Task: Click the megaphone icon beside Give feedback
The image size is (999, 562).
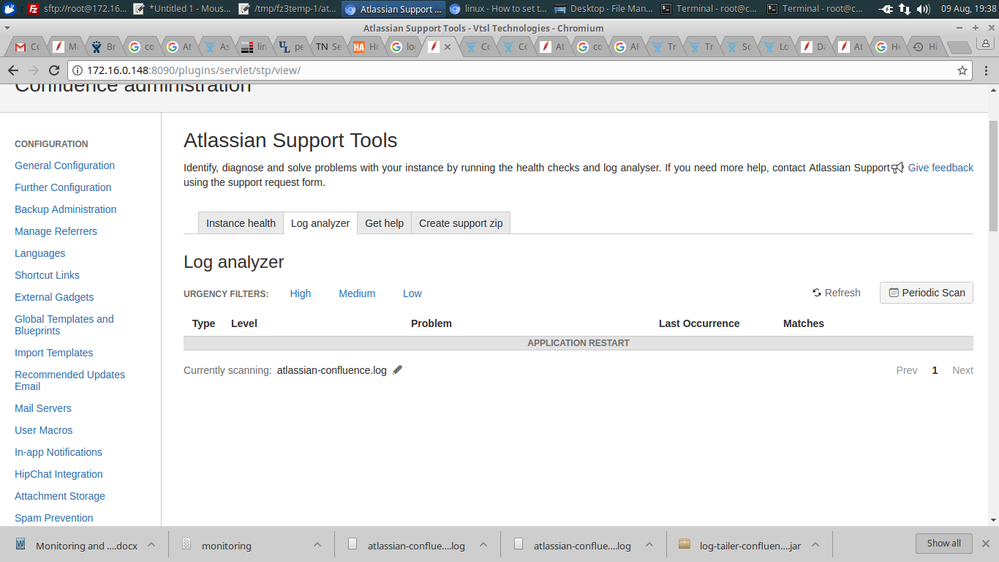Action: pyautogui.click(x=897, y=168)
